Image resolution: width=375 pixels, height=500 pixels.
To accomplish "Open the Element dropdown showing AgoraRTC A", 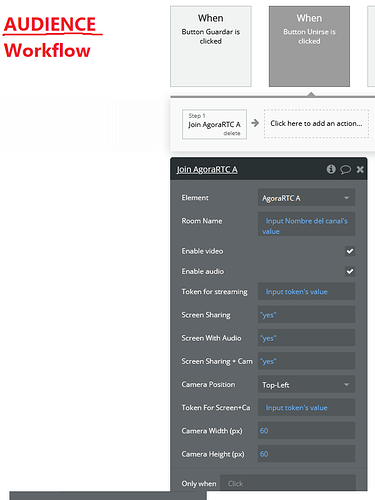I will click(x=306, y=198).
